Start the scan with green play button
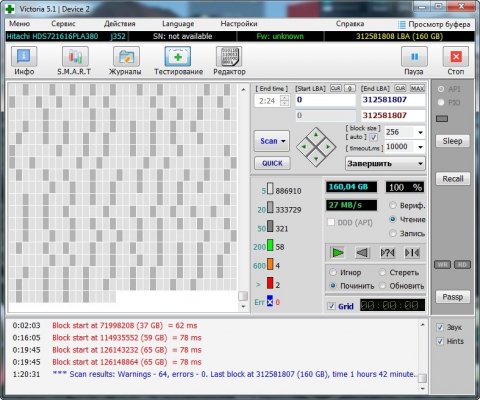This screenshot has height=400, width=480. tap(338, 253)
